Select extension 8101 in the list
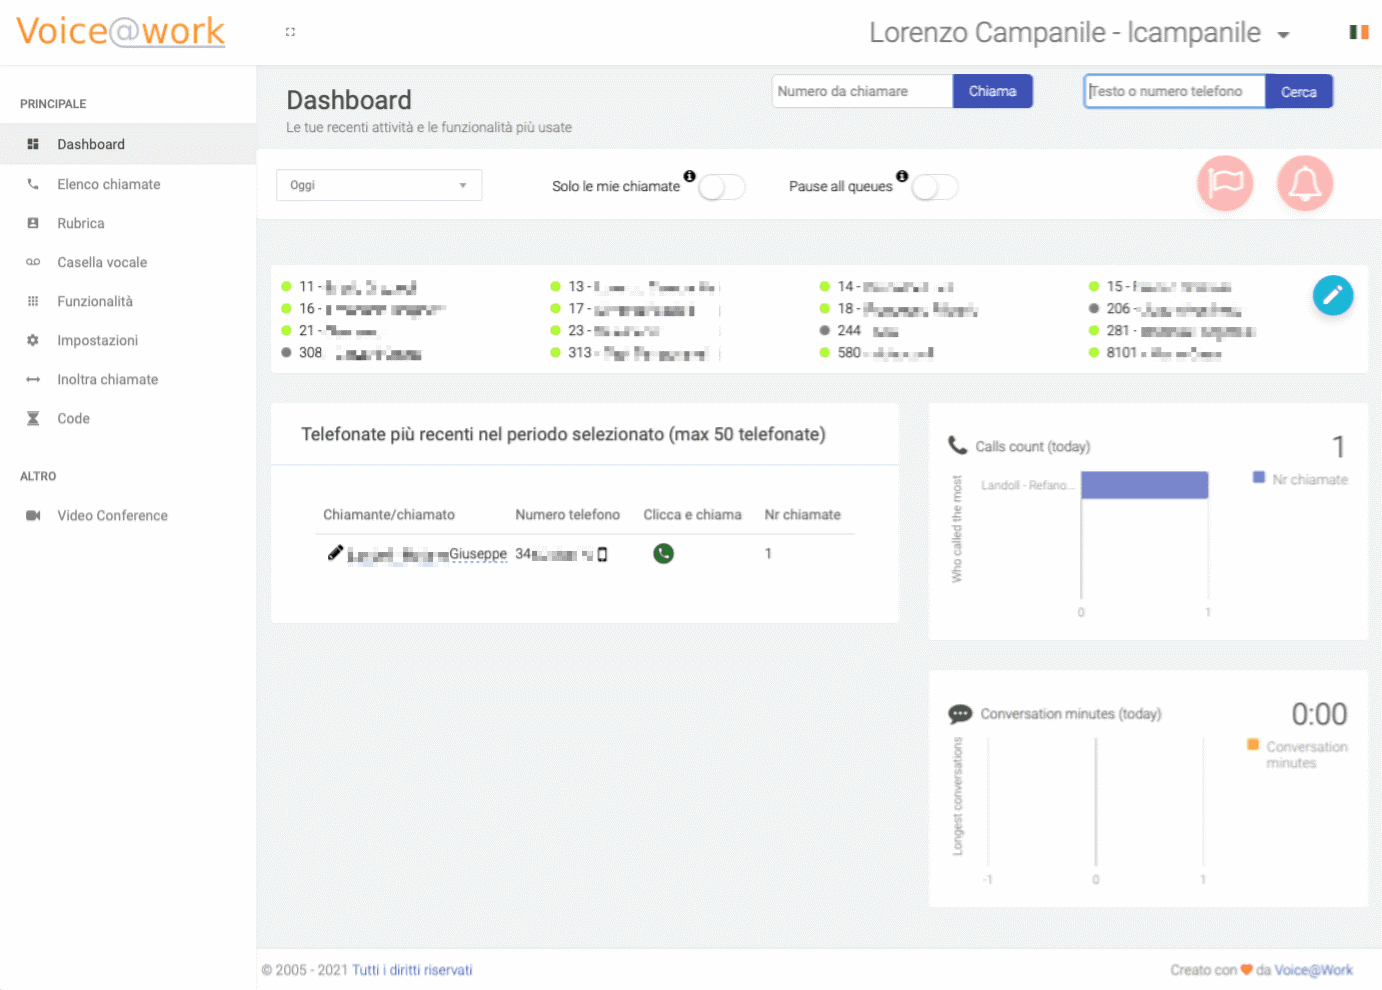The height and width of the screenshot is (990, 1382). coord(1155,353)
